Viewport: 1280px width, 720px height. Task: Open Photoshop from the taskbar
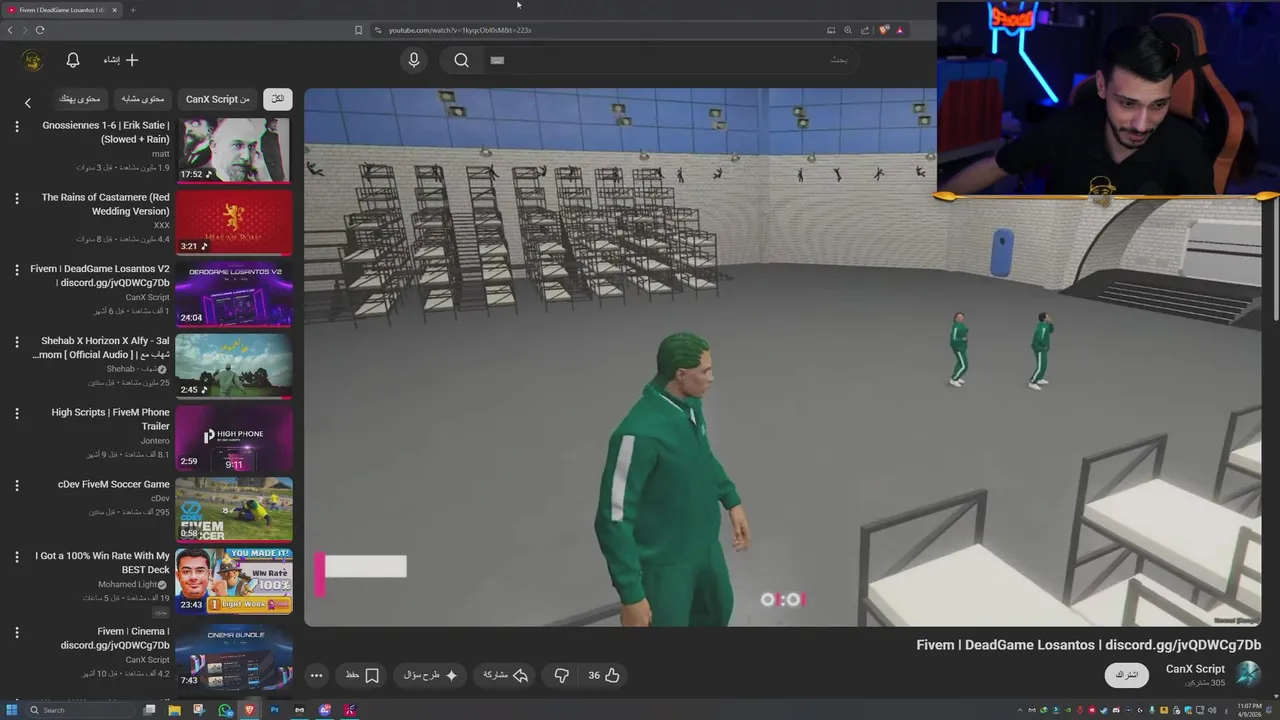point(274,710)
